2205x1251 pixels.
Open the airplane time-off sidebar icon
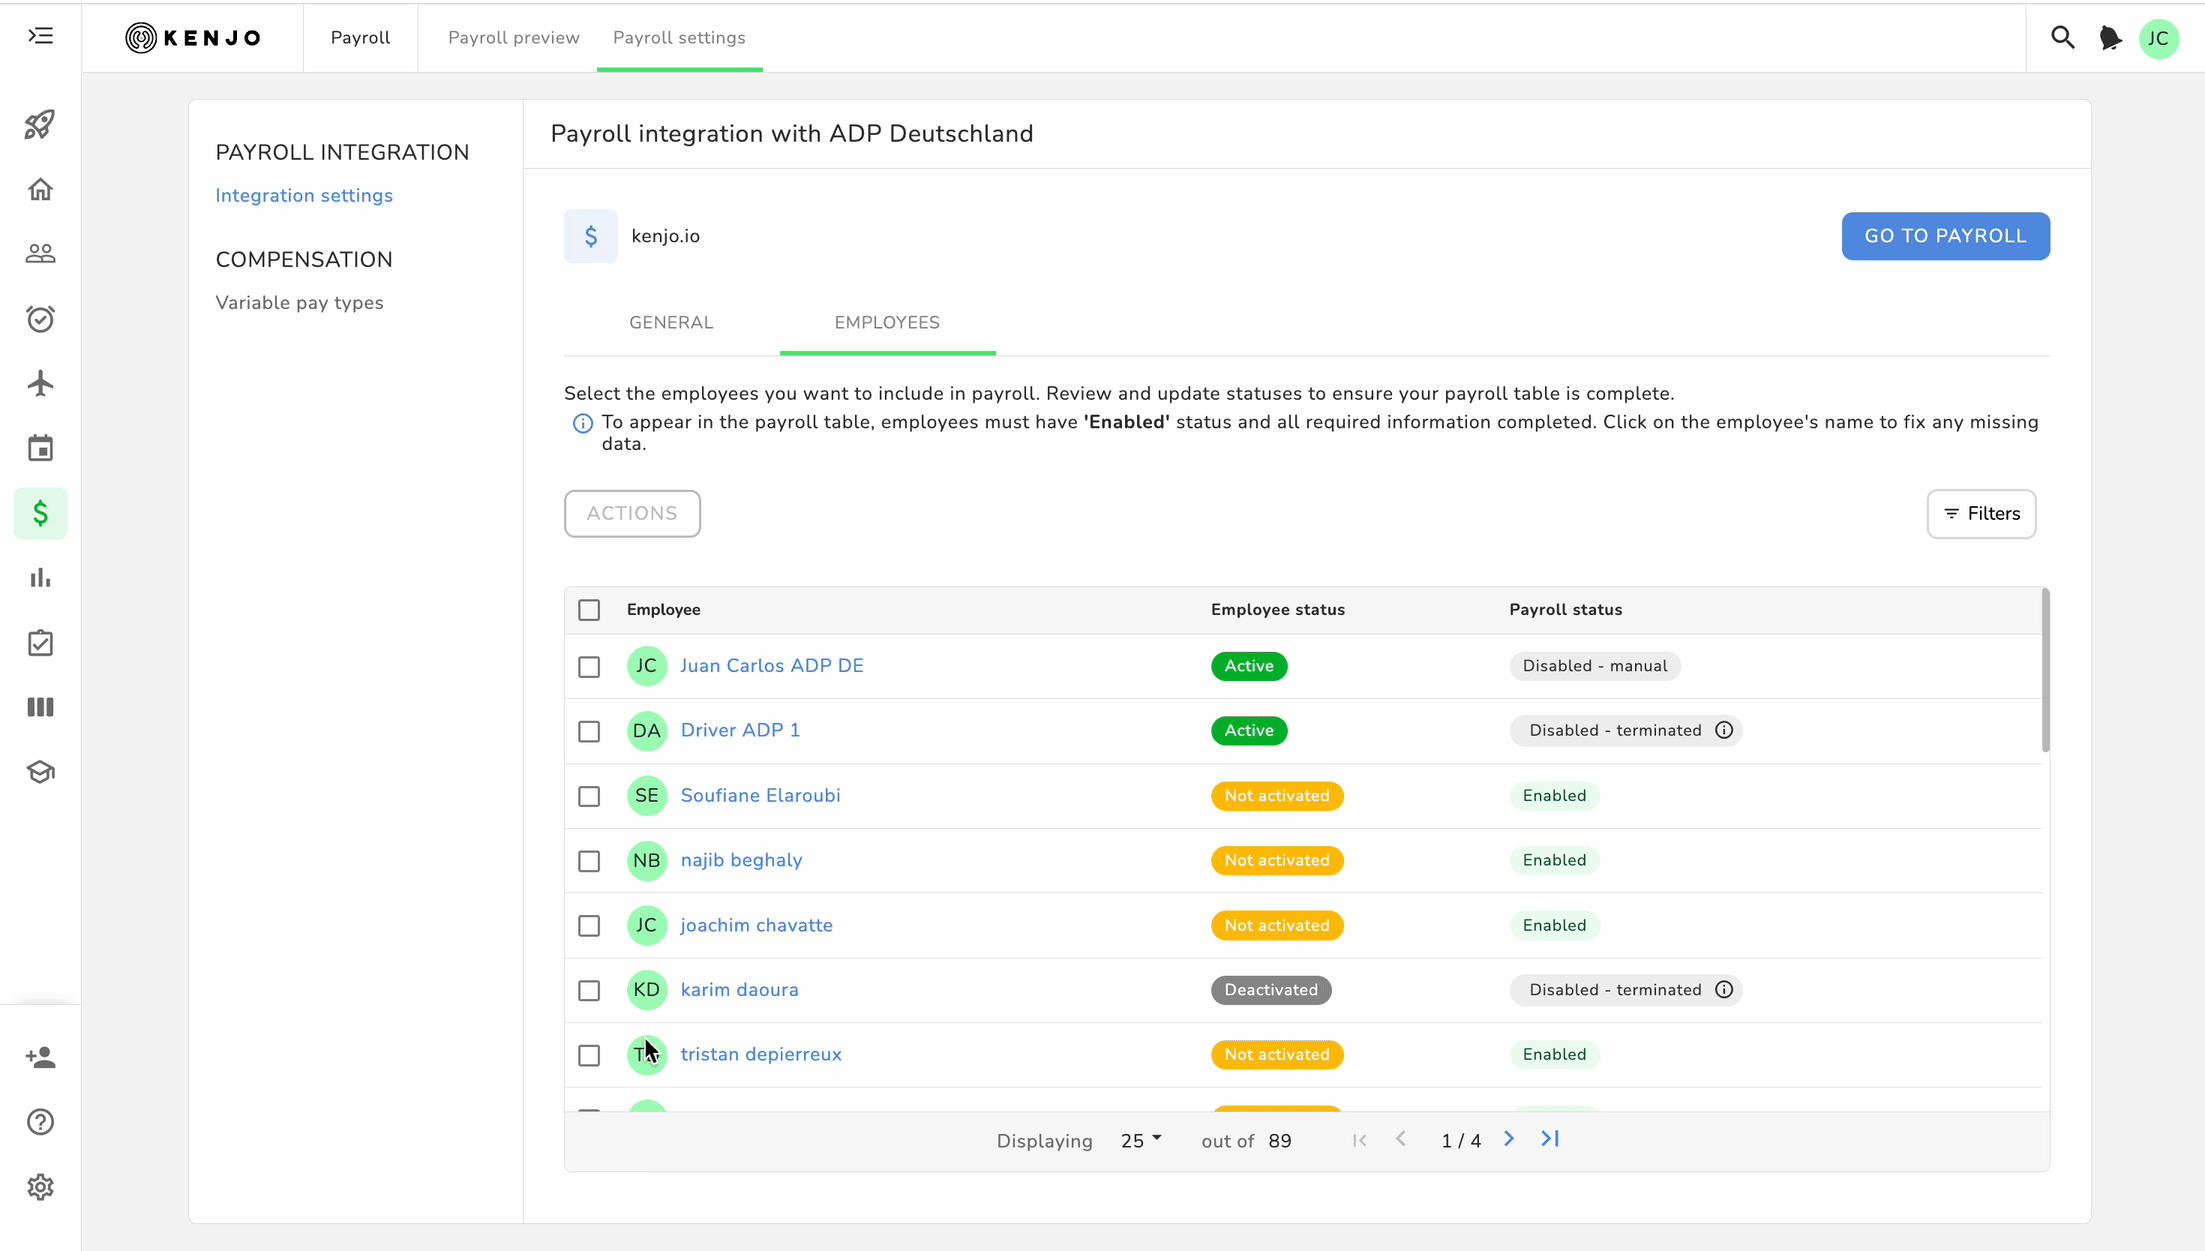(40, 383)
